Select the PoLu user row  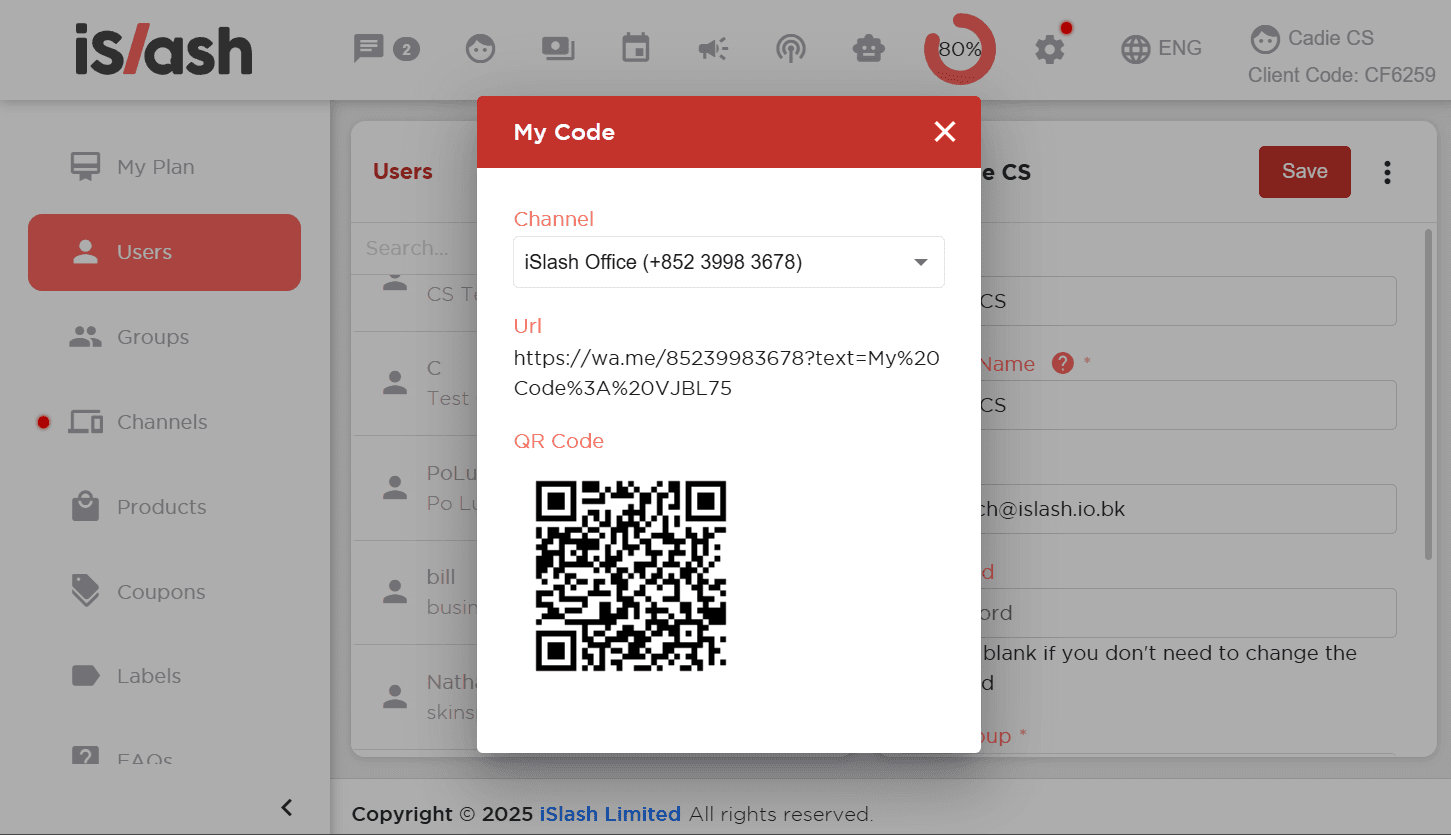(x=415, y=488)
